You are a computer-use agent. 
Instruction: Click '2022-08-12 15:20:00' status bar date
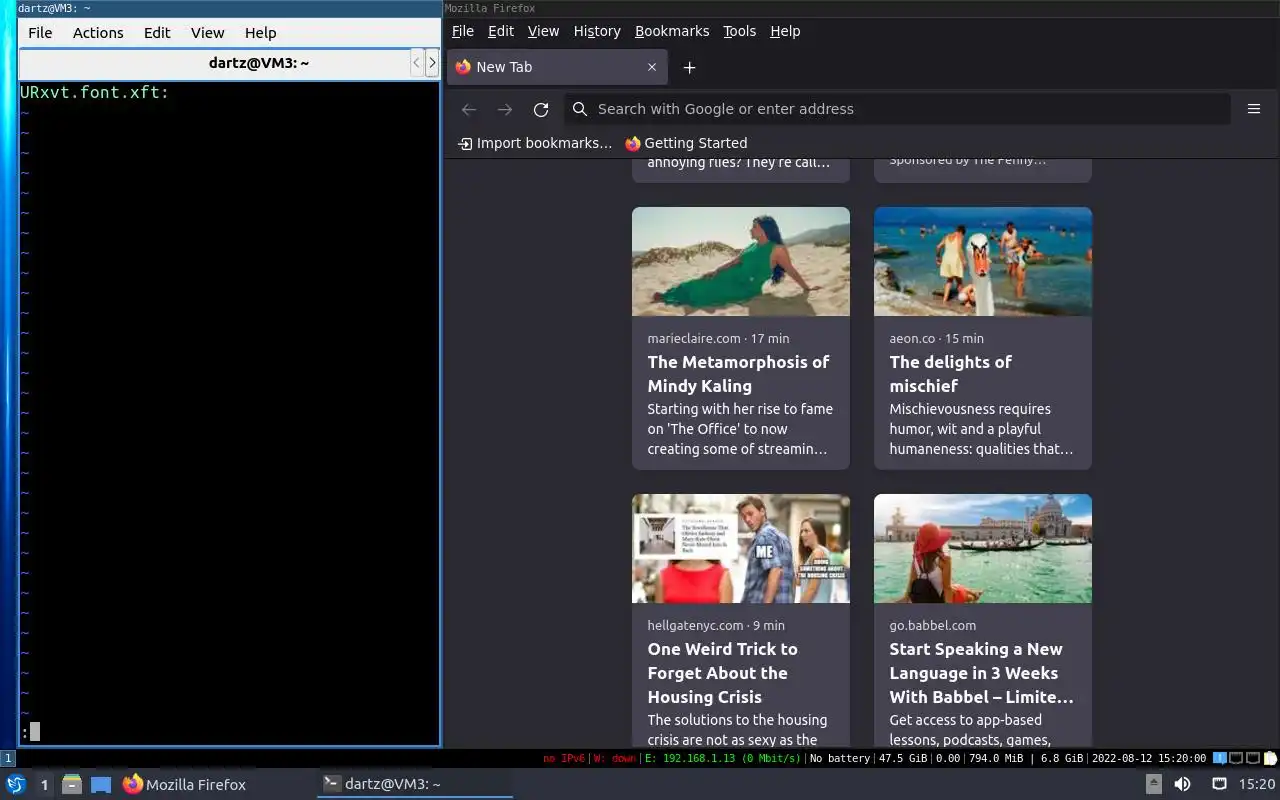[x=1150, y=758]
